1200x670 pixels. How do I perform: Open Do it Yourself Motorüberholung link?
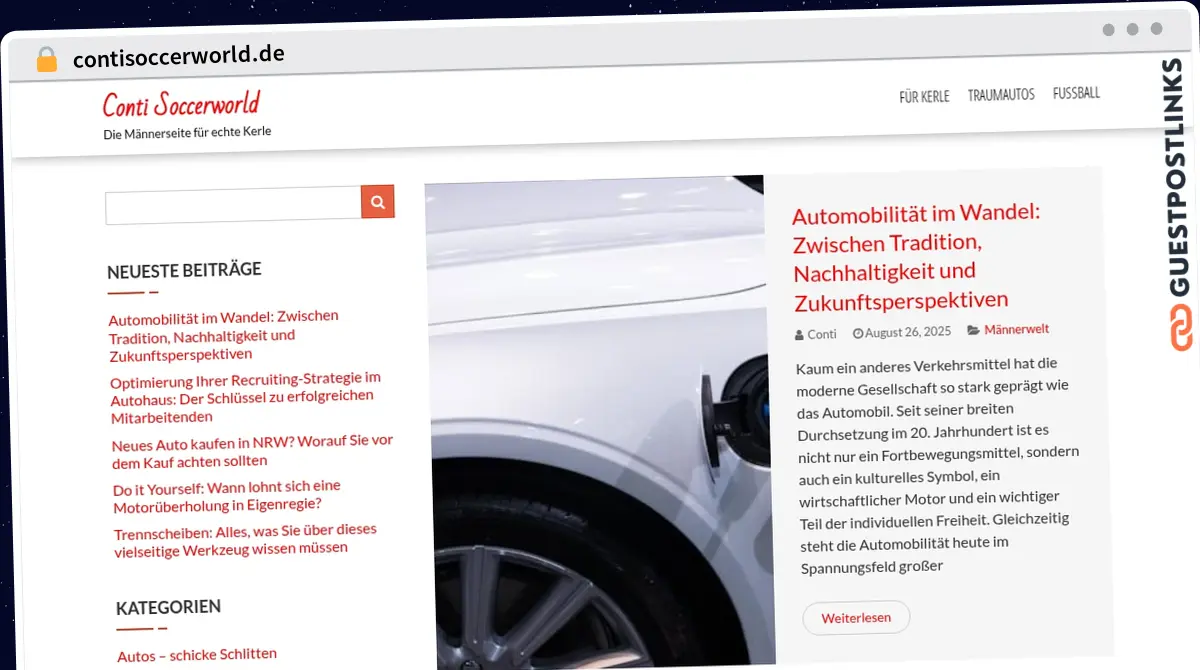click(227, 495)
